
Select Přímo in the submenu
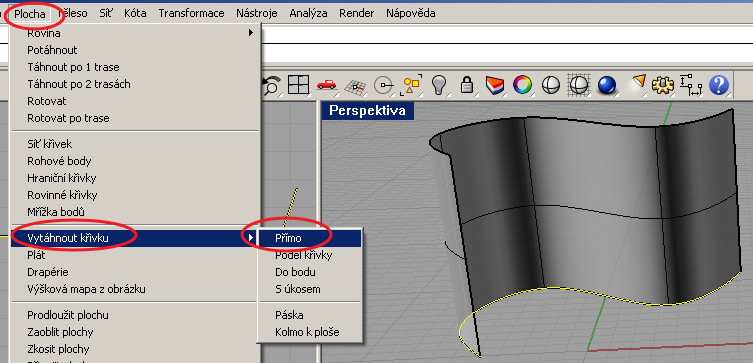coord(310,238)
